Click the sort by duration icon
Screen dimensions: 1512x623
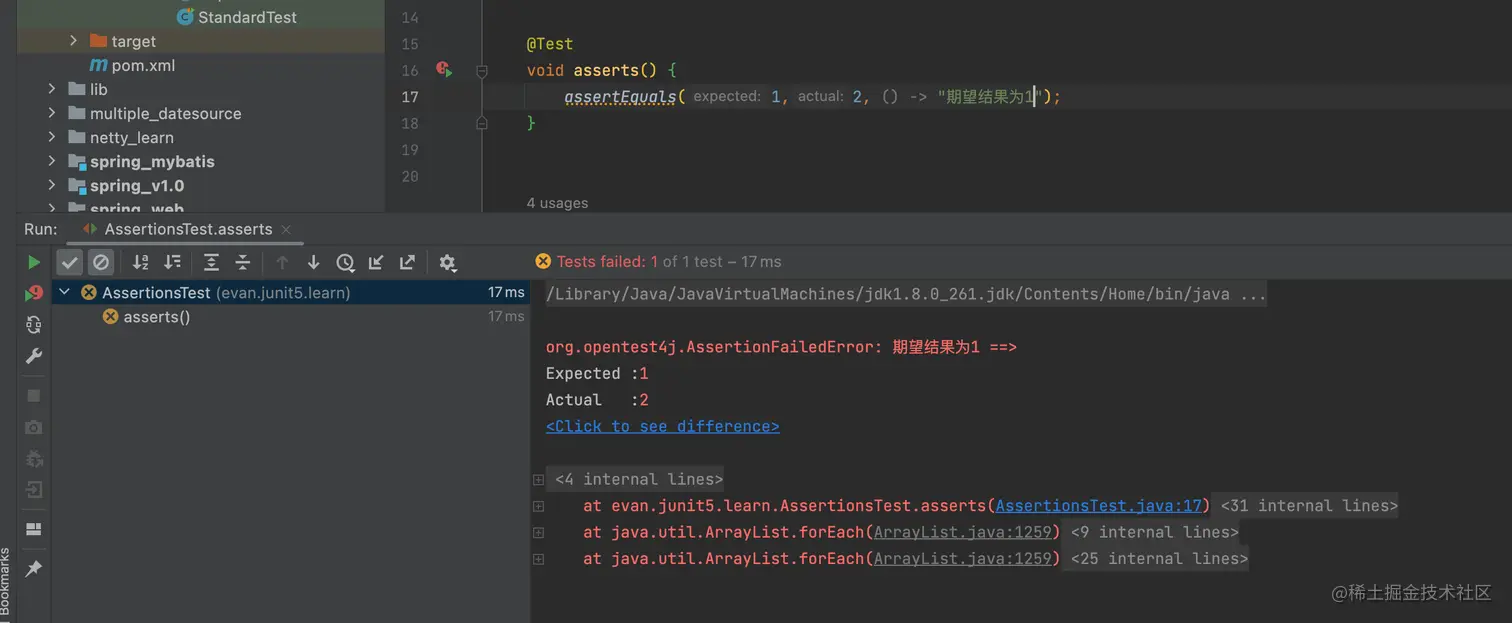click(x=171, y=262)
